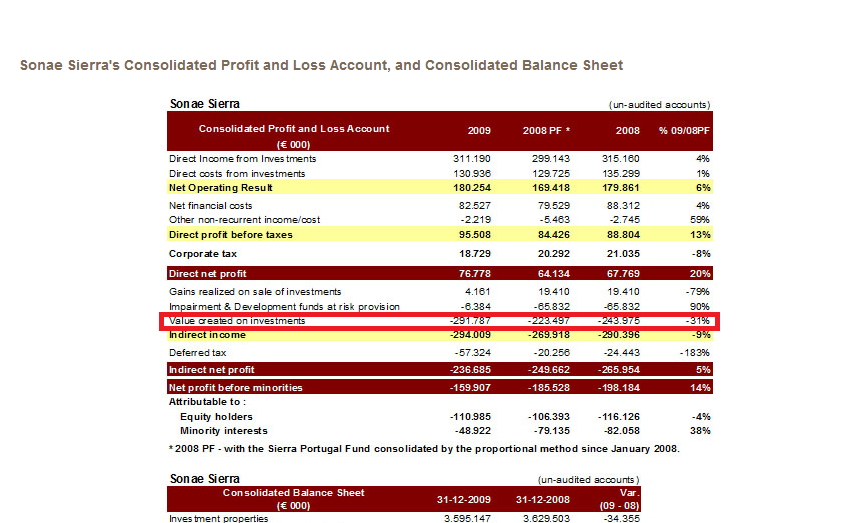The image size is (847, 523).
Task: Select the 'Sonae Sierra' heading above the profit table
Action: point(204,104)
